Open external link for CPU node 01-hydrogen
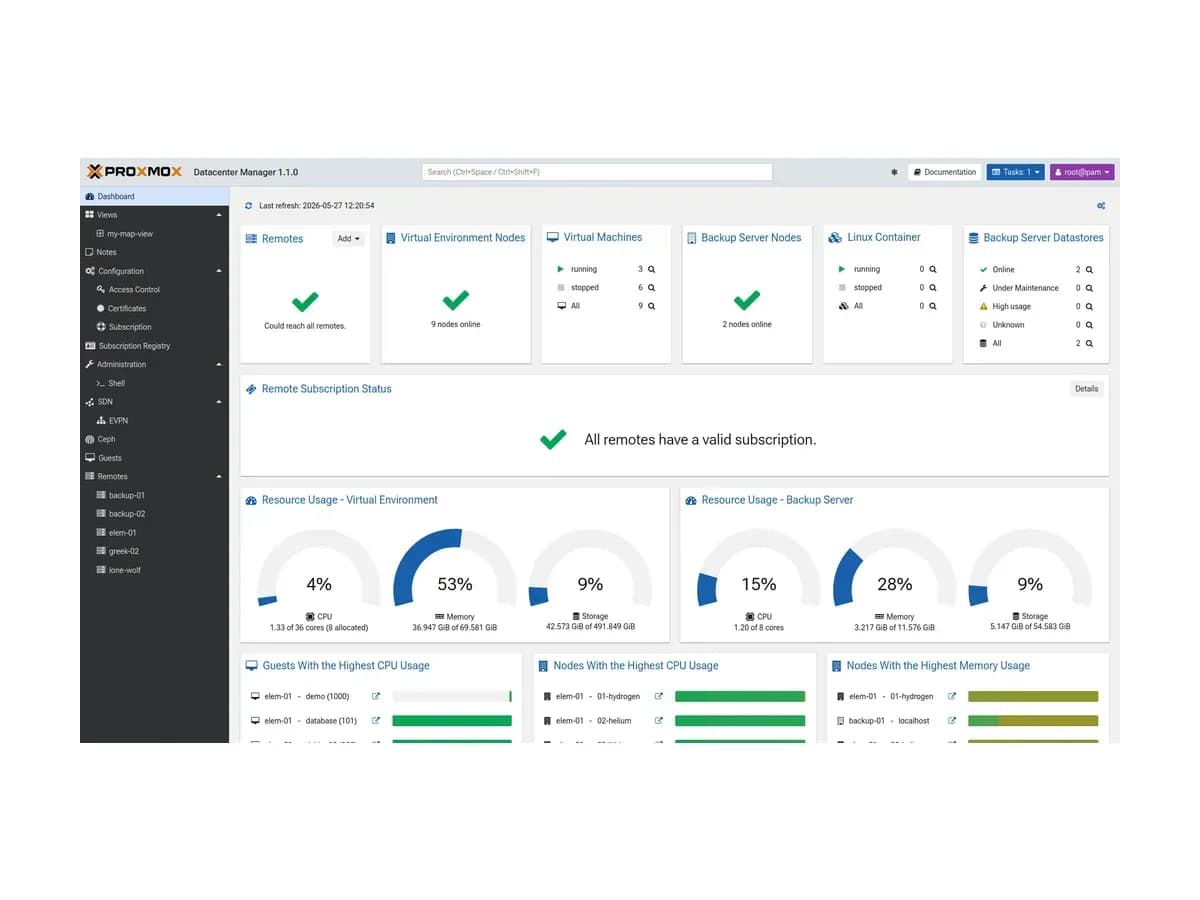Screen dimensions: 1200x900 (x=659, y=696)
